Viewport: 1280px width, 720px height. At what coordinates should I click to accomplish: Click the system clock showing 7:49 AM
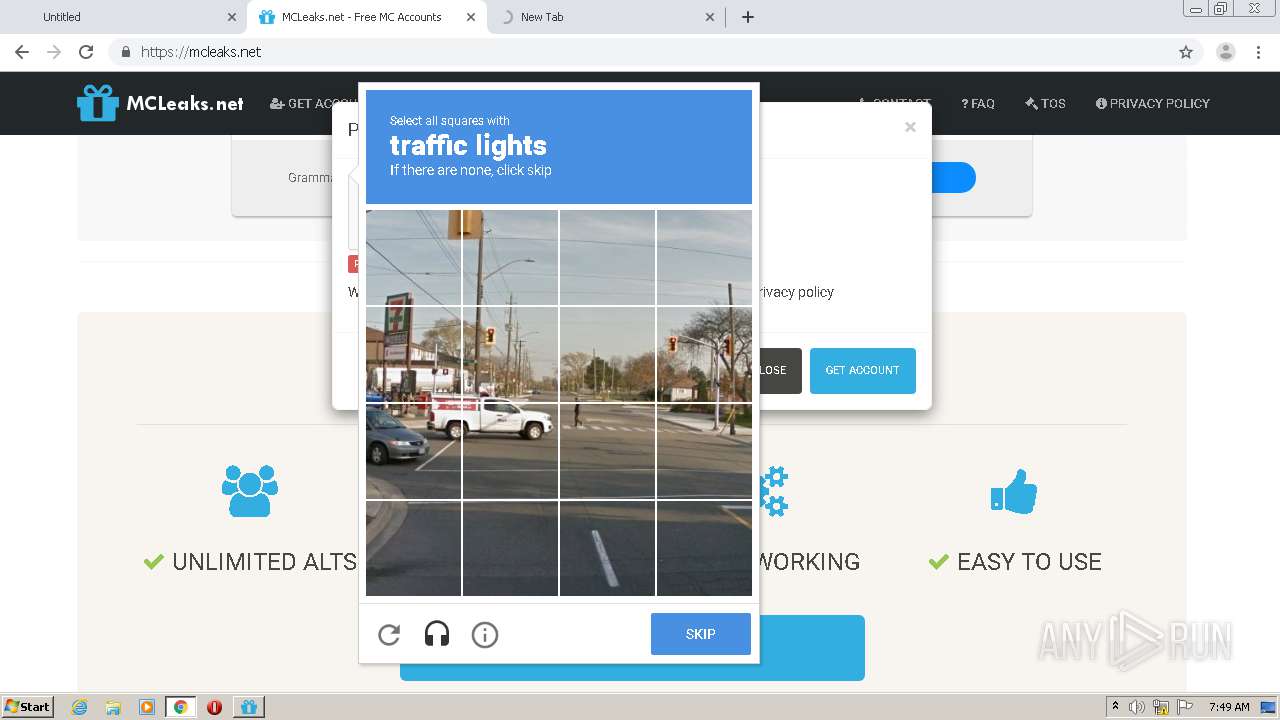pyautogui.click(x=1229, y=707)
